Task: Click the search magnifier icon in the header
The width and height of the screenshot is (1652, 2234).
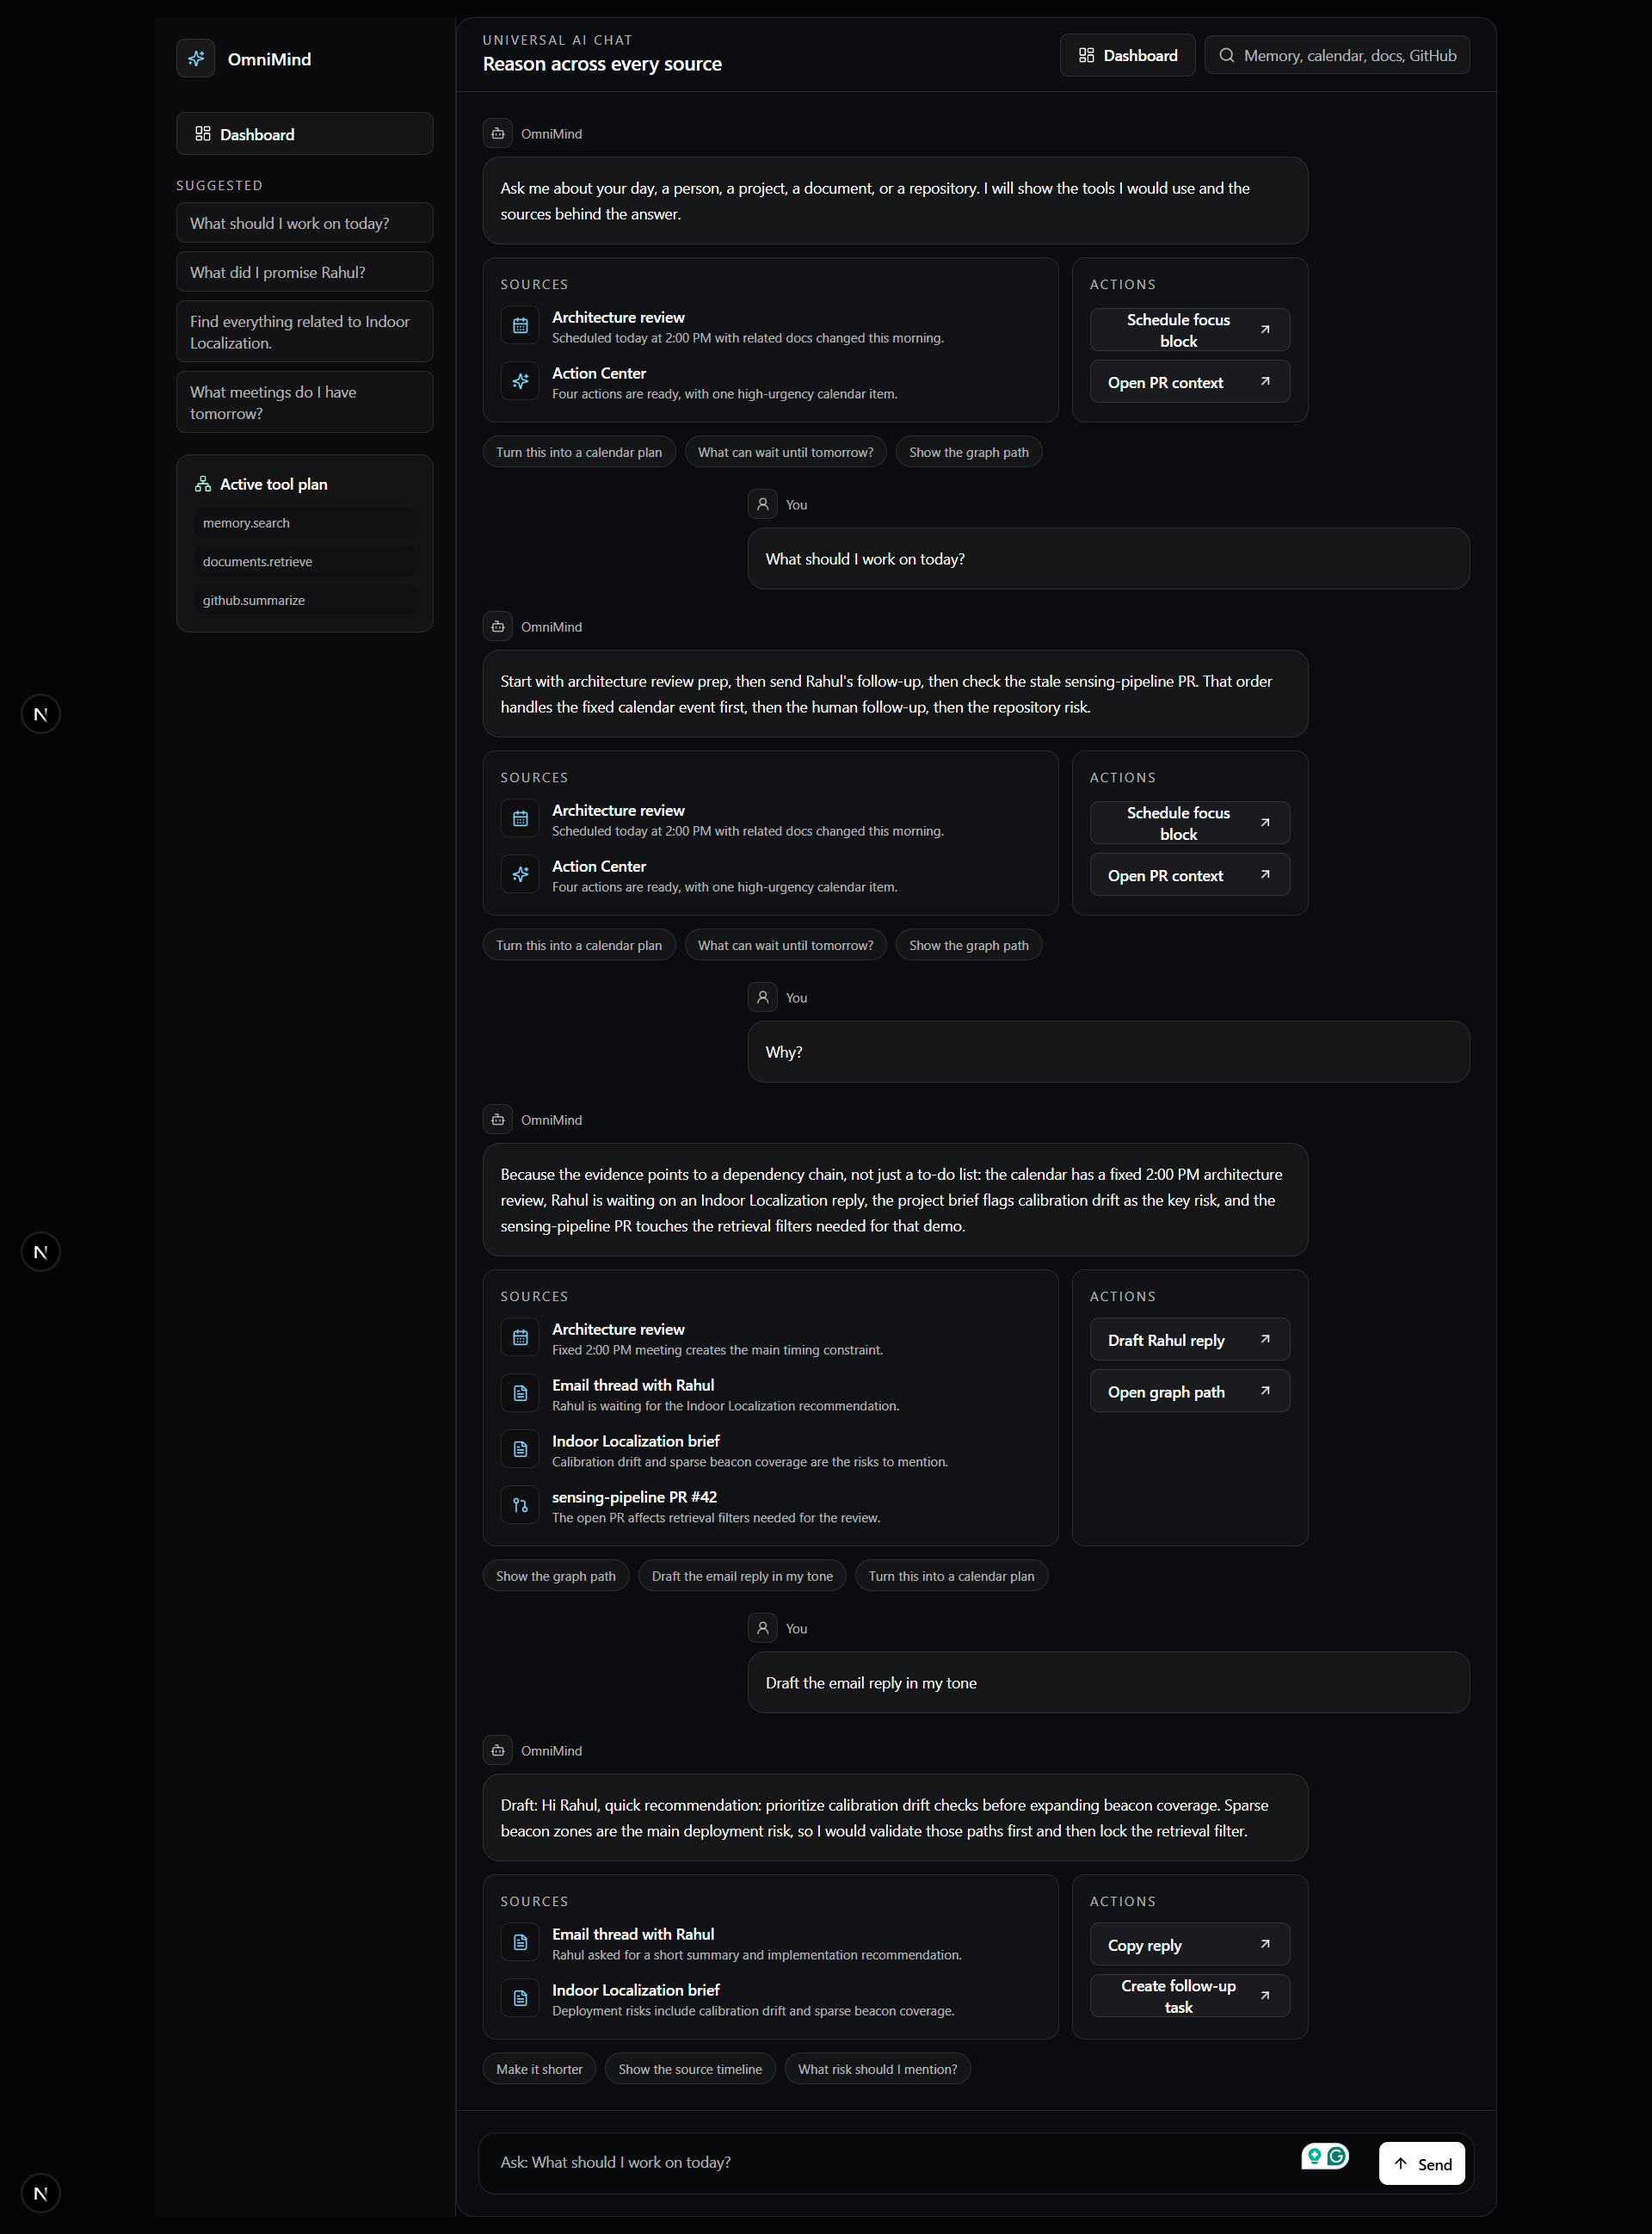Action: tap(1227, 56)
